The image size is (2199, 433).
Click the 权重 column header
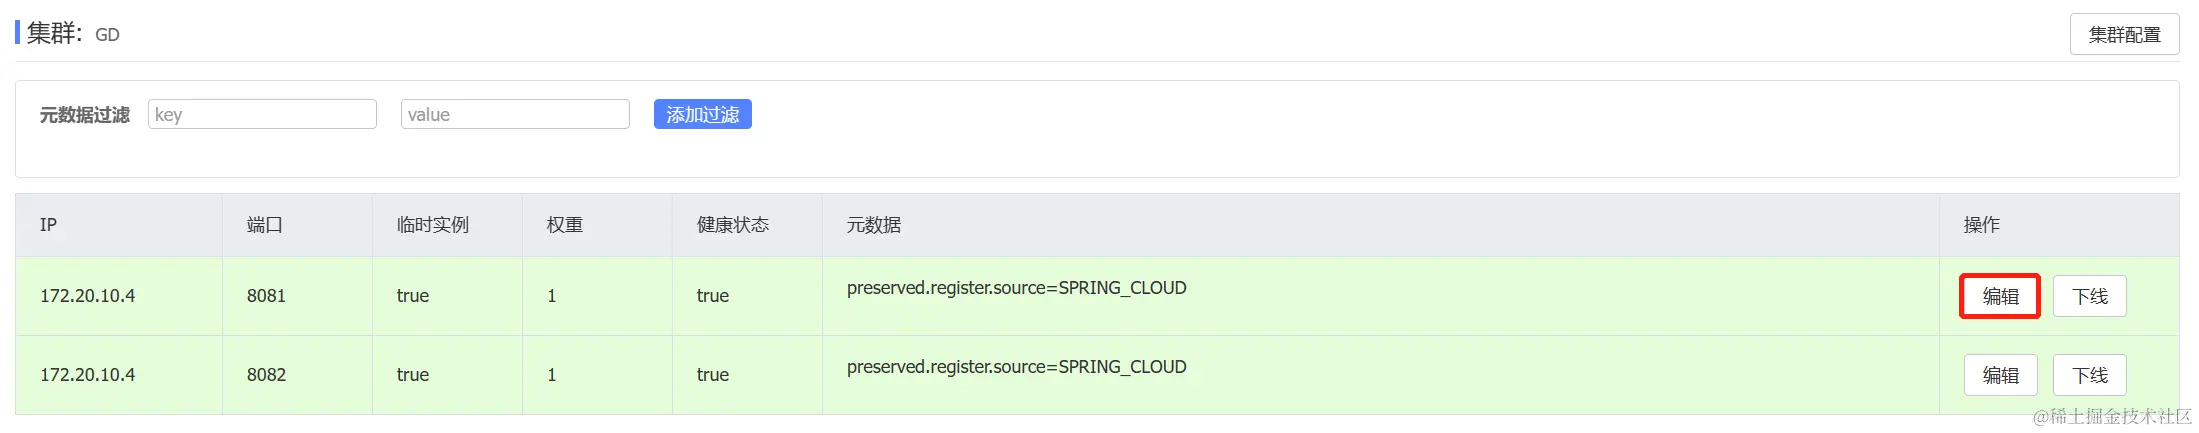pyautogui.click(x=565, y=225)
